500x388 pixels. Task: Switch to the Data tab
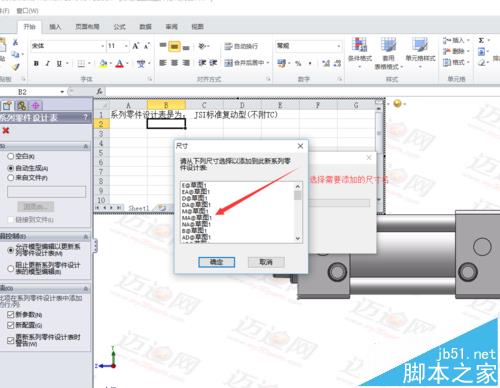(x=145, y=27)
